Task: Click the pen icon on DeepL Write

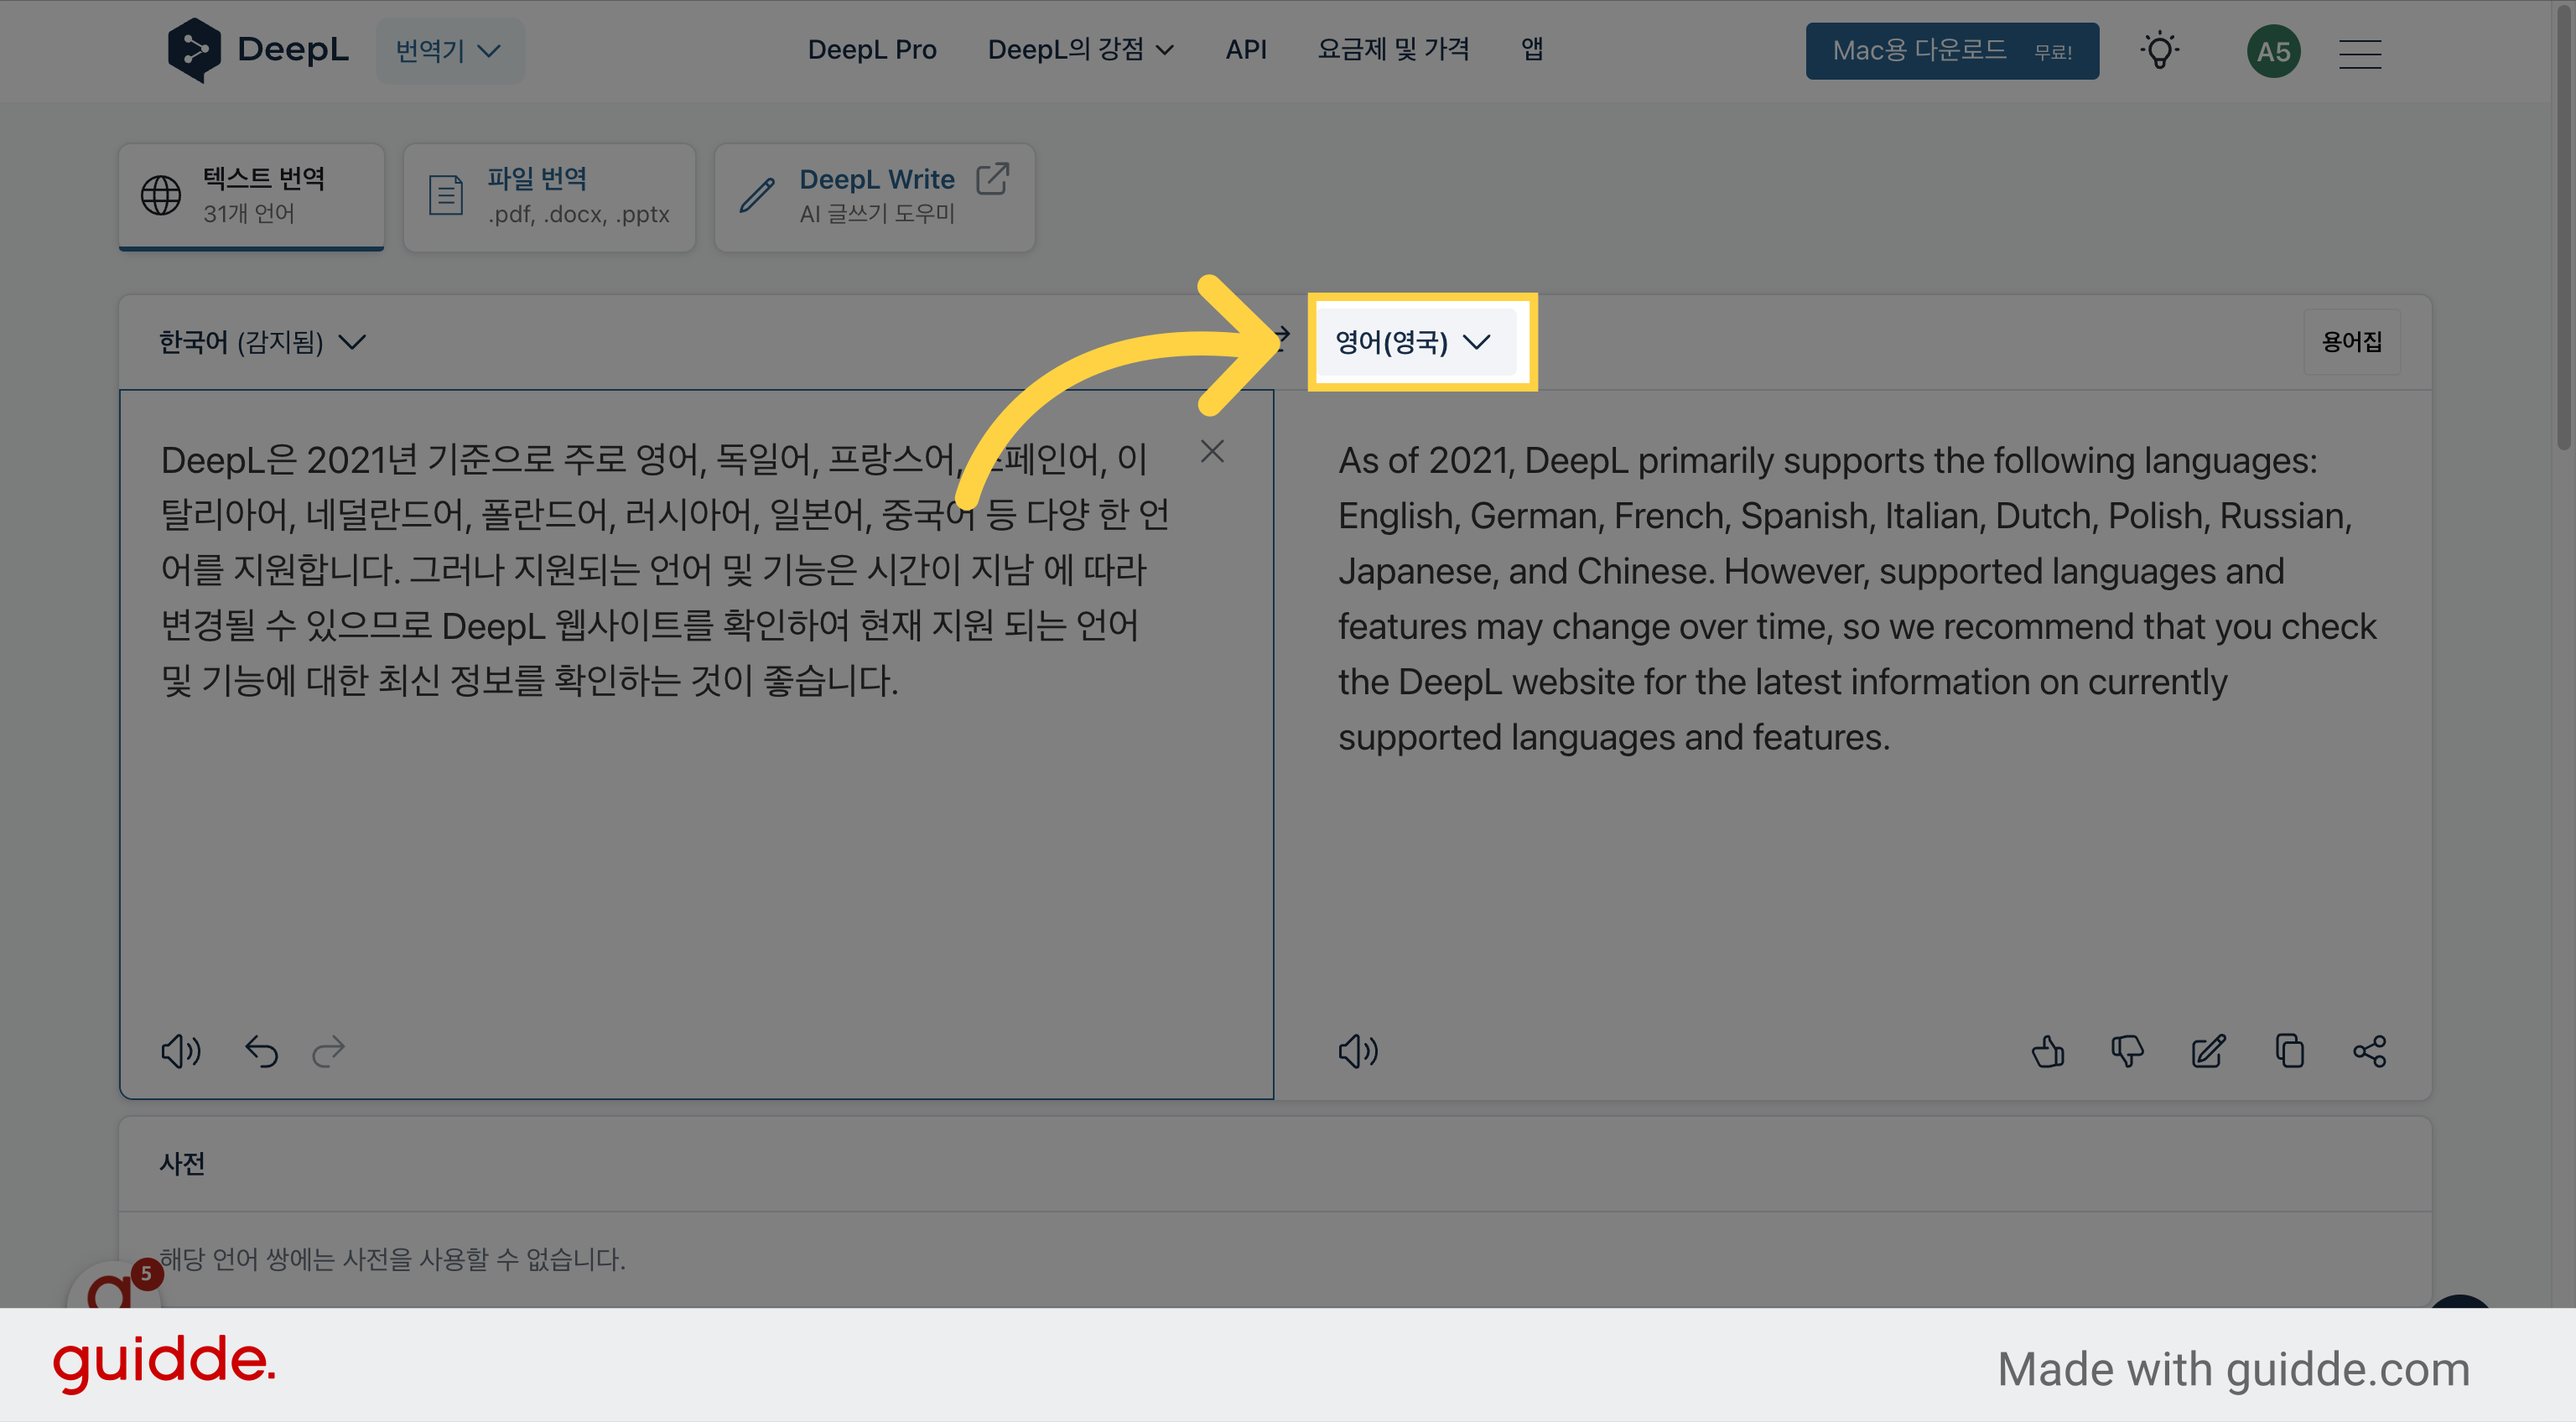Action: [x=757, y=195]
